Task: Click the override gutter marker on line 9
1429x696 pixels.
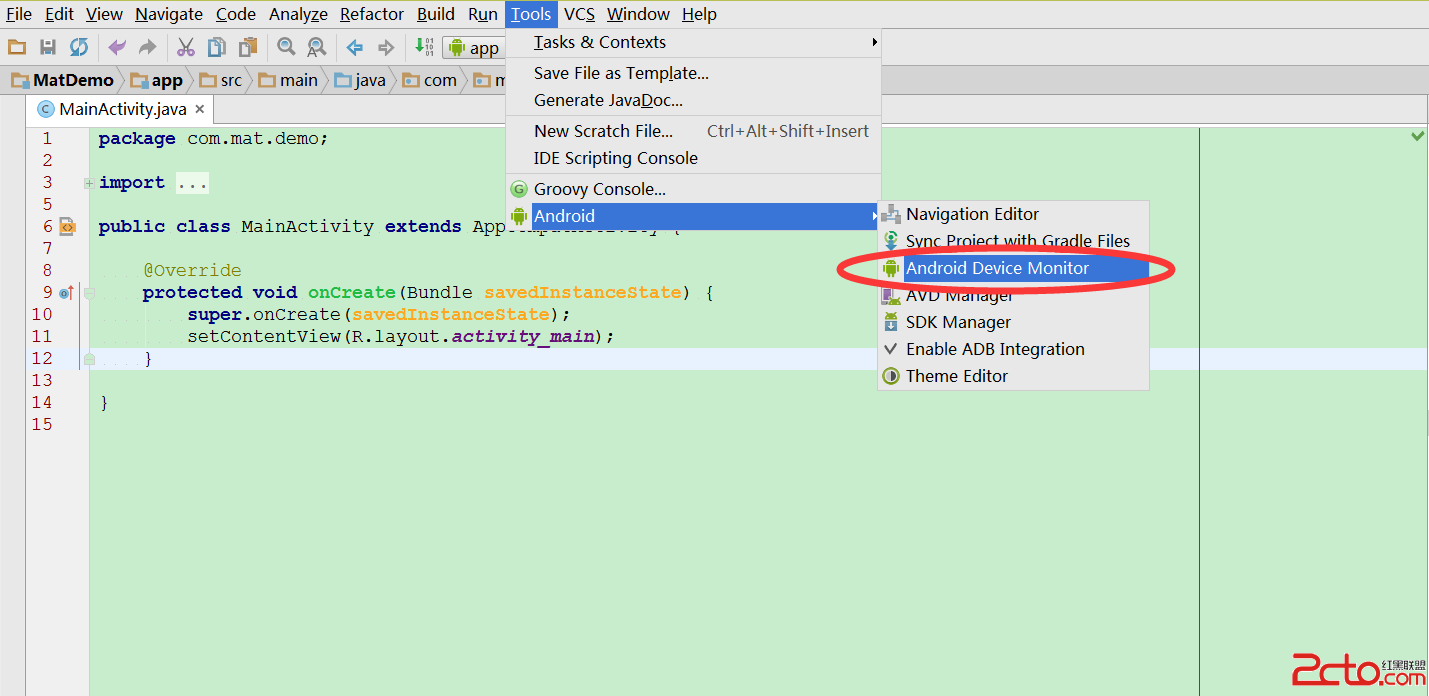Action: pyautogui.click(x=66, y=293)
